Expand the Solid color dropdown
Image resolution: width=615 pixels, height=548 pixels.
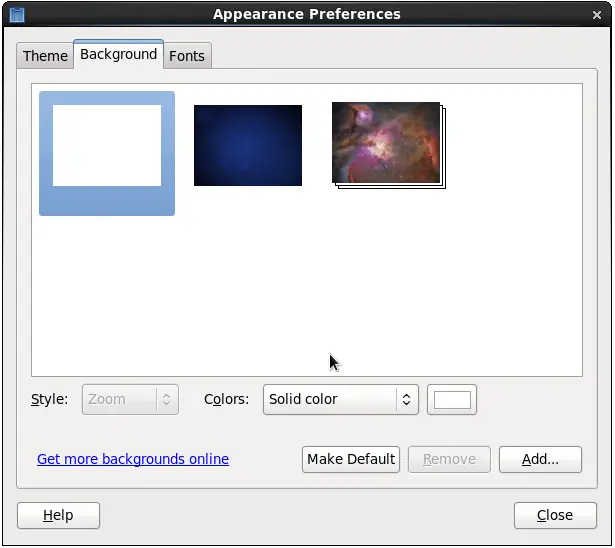340,399
